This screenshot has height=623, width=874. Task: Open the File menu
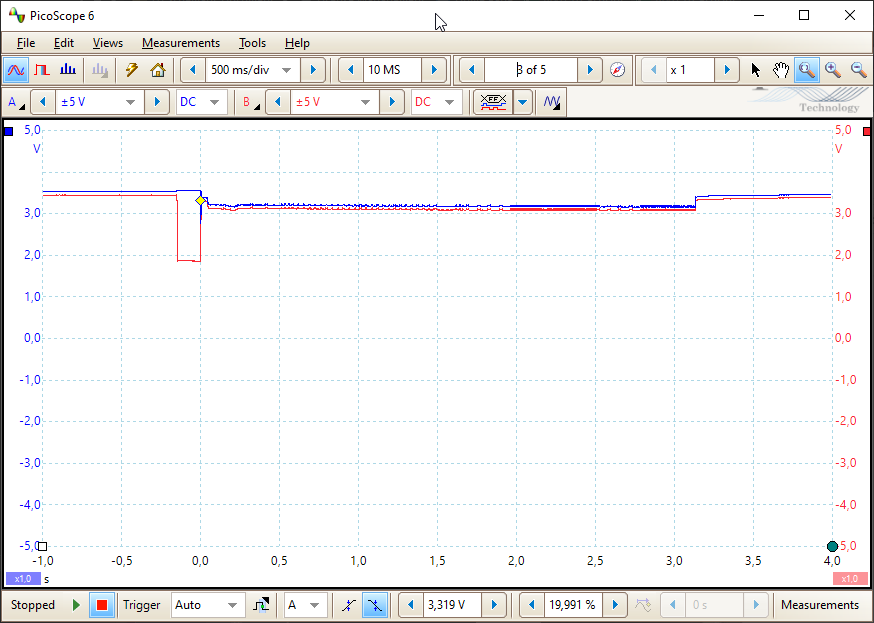point(26,43)
